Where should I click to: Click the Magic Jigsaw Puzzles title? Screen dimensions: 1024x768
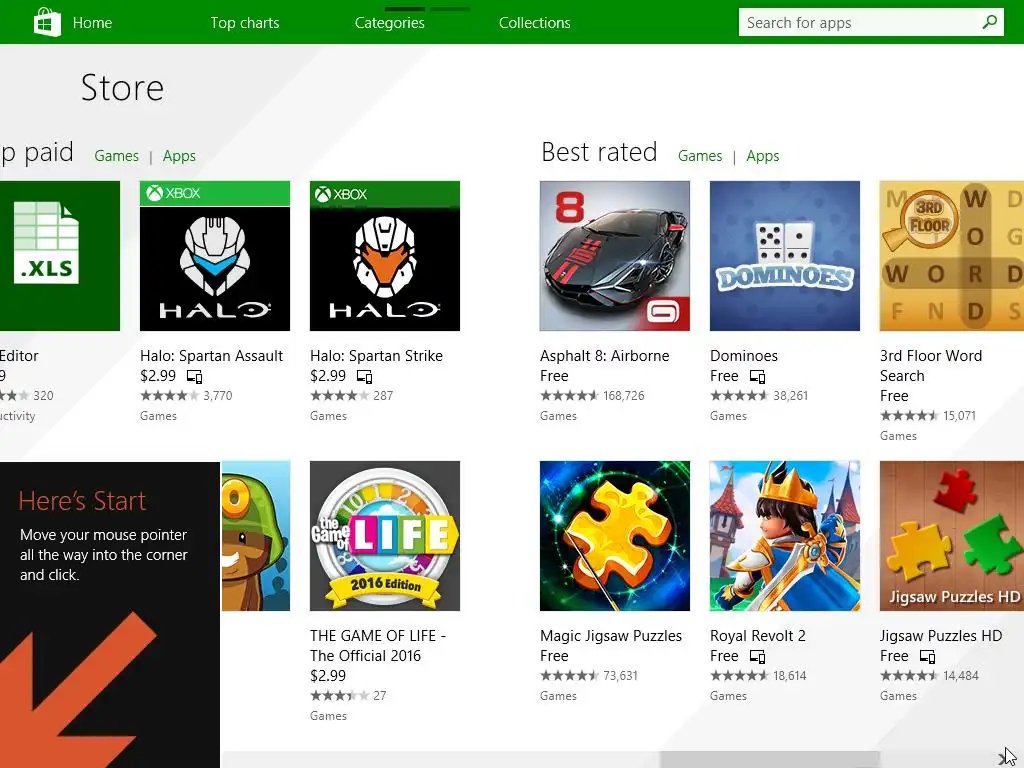click(x=611, y=636)
